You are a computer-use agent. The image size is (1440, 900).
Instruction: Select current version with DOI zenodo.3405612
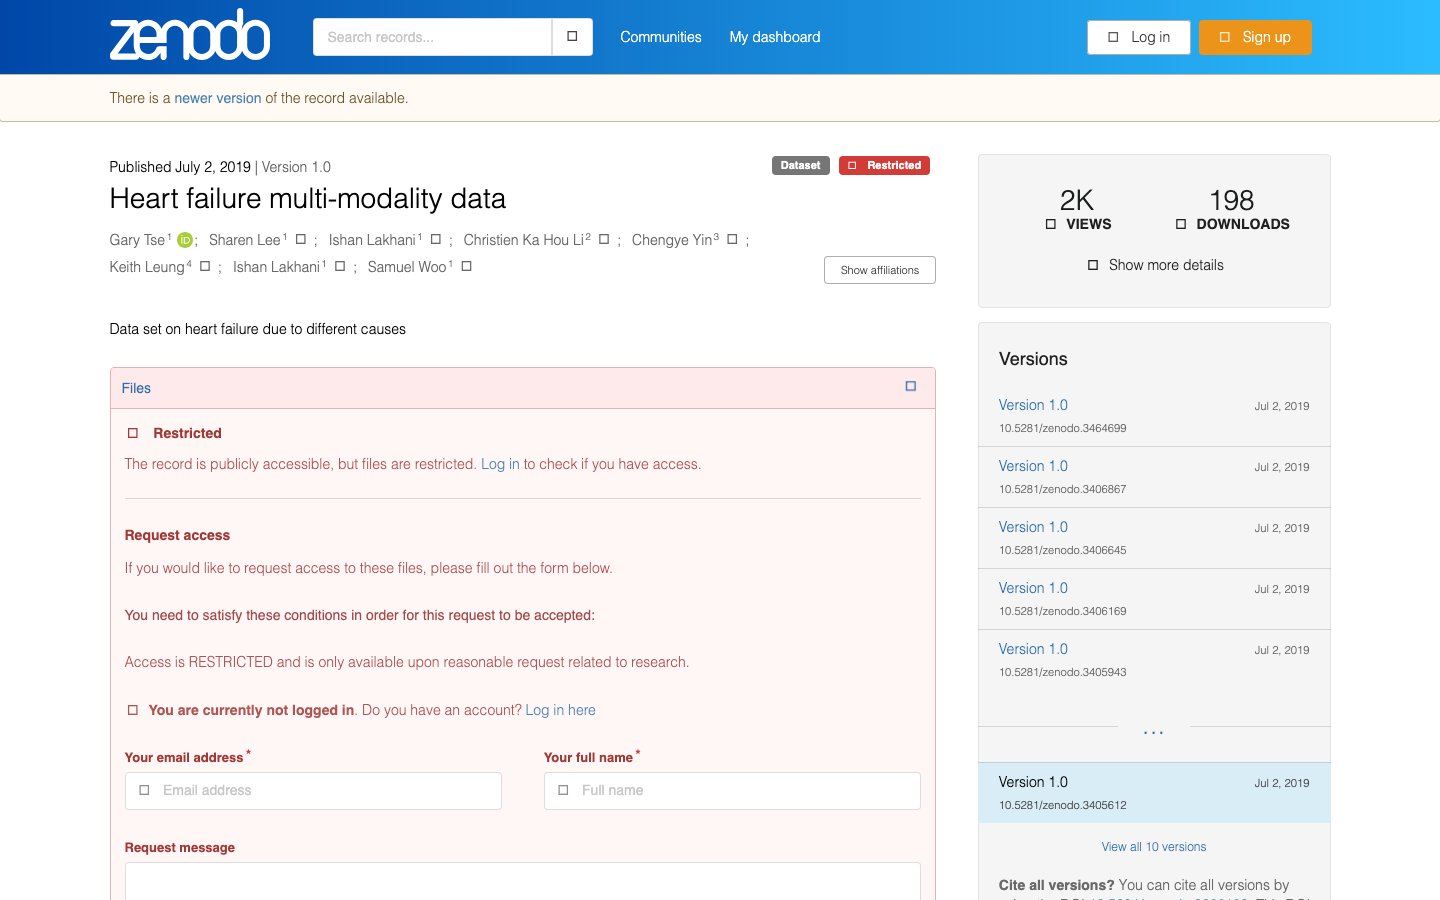coord(1154,793)
